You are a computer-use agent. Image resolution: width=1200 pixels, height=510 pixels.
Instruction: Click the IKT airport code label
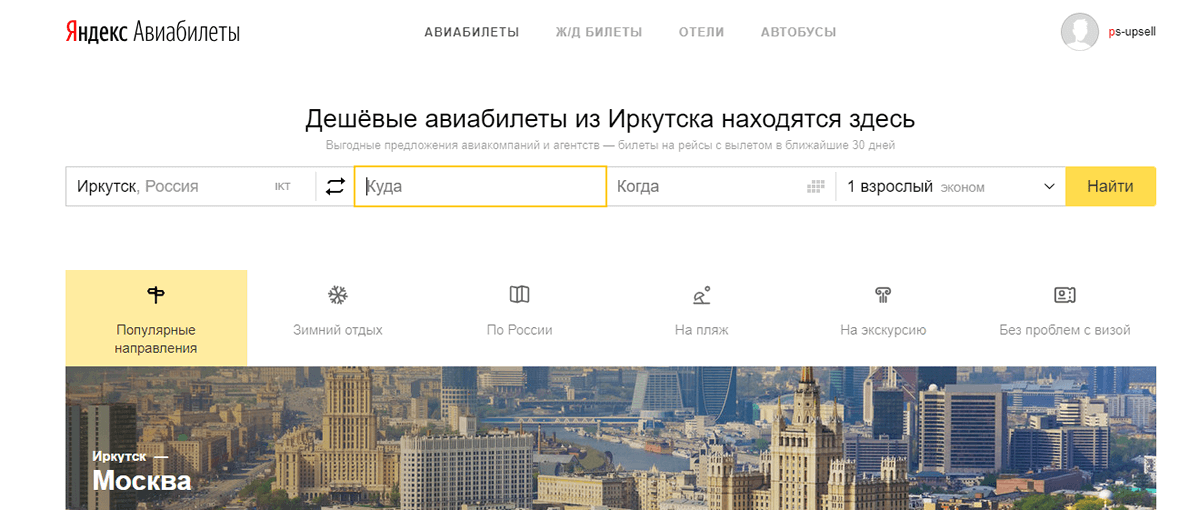pos(282,187)
